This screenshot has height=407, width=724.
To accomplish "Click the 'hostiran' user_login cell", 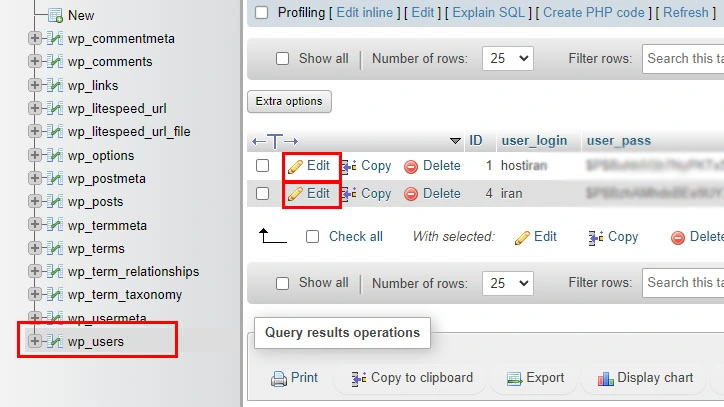I will [x=524, y=166].
